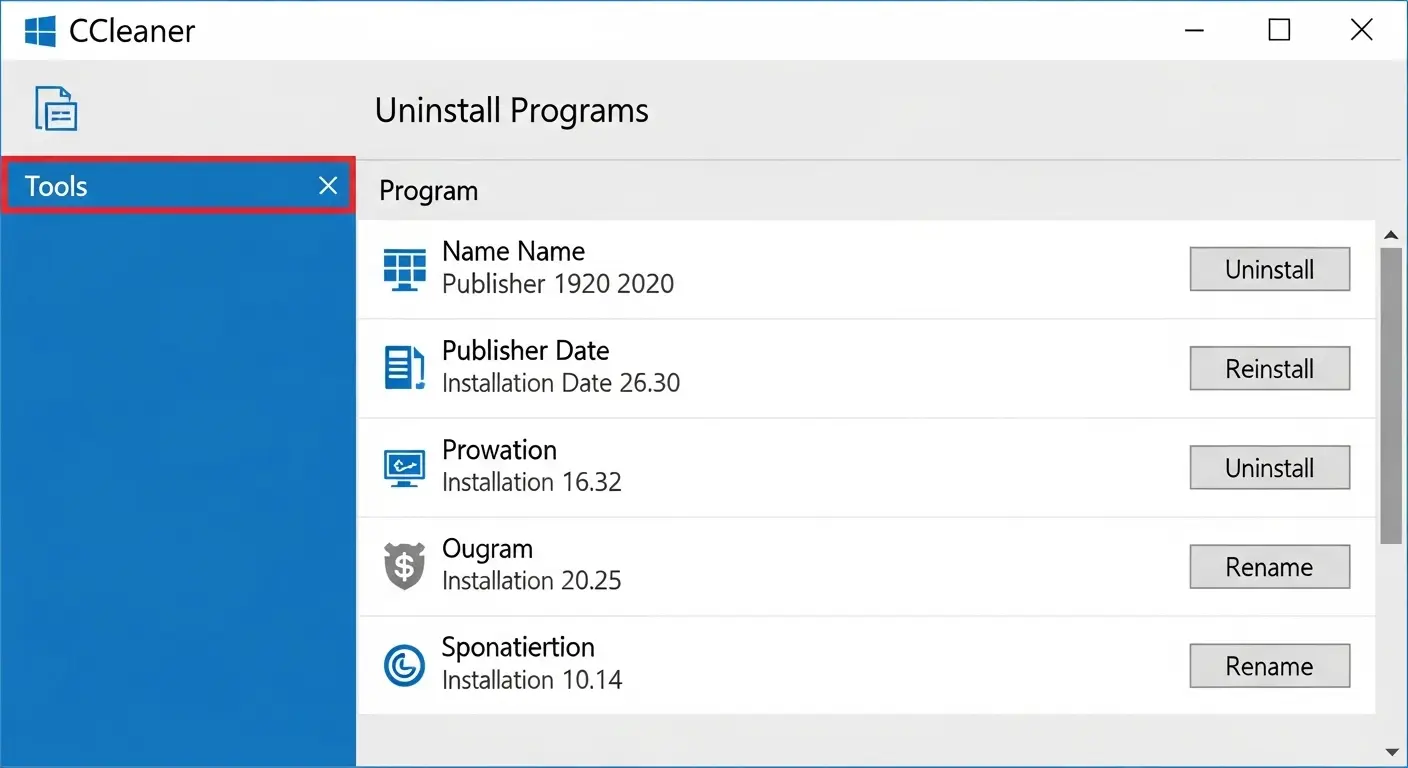Select "Installation Date 26.30" text

561,383
